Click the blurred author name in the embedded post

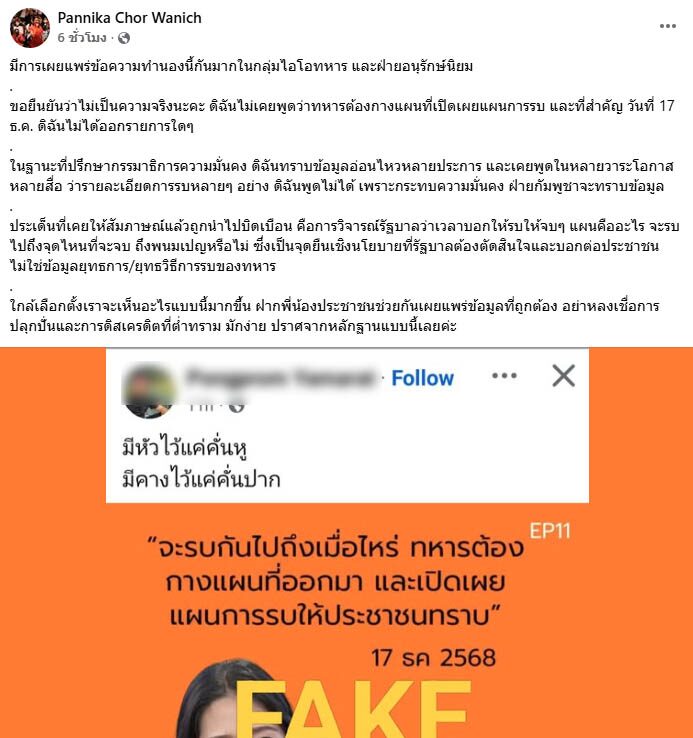[x=281, y=377]
